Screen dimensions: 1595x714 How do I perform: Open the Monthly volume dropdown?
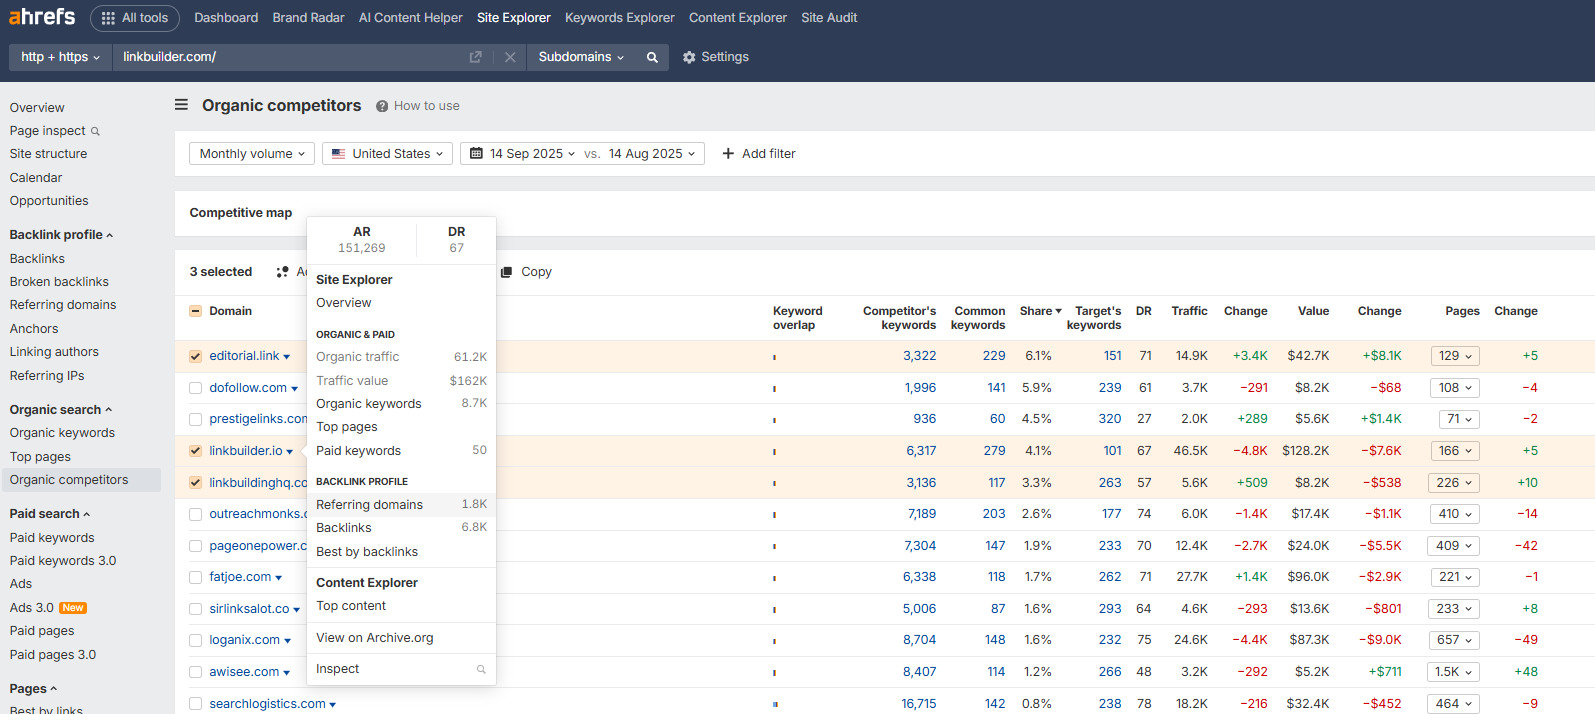[252, 154]
